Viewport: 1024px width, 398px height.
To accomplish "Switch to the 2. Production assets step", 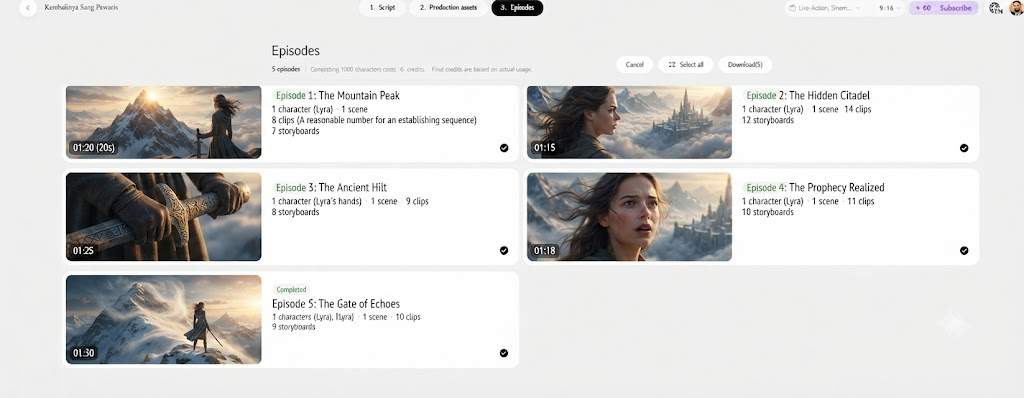I will pos(448,8).
